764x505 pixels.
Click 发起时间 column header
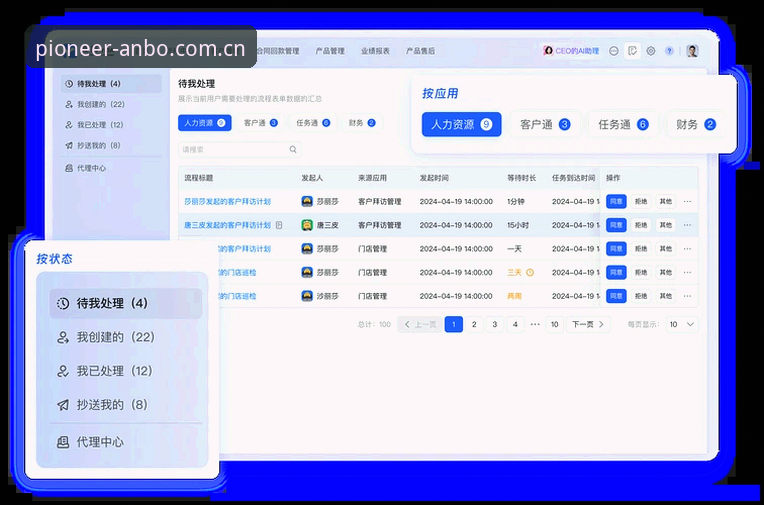pyautogui.click(x=434, y=178)
